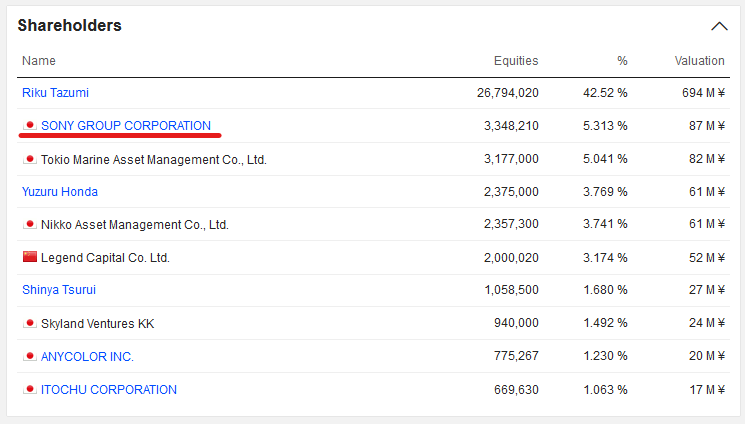
Task: Click the Shareholders panel title
Action: point(69,26)
